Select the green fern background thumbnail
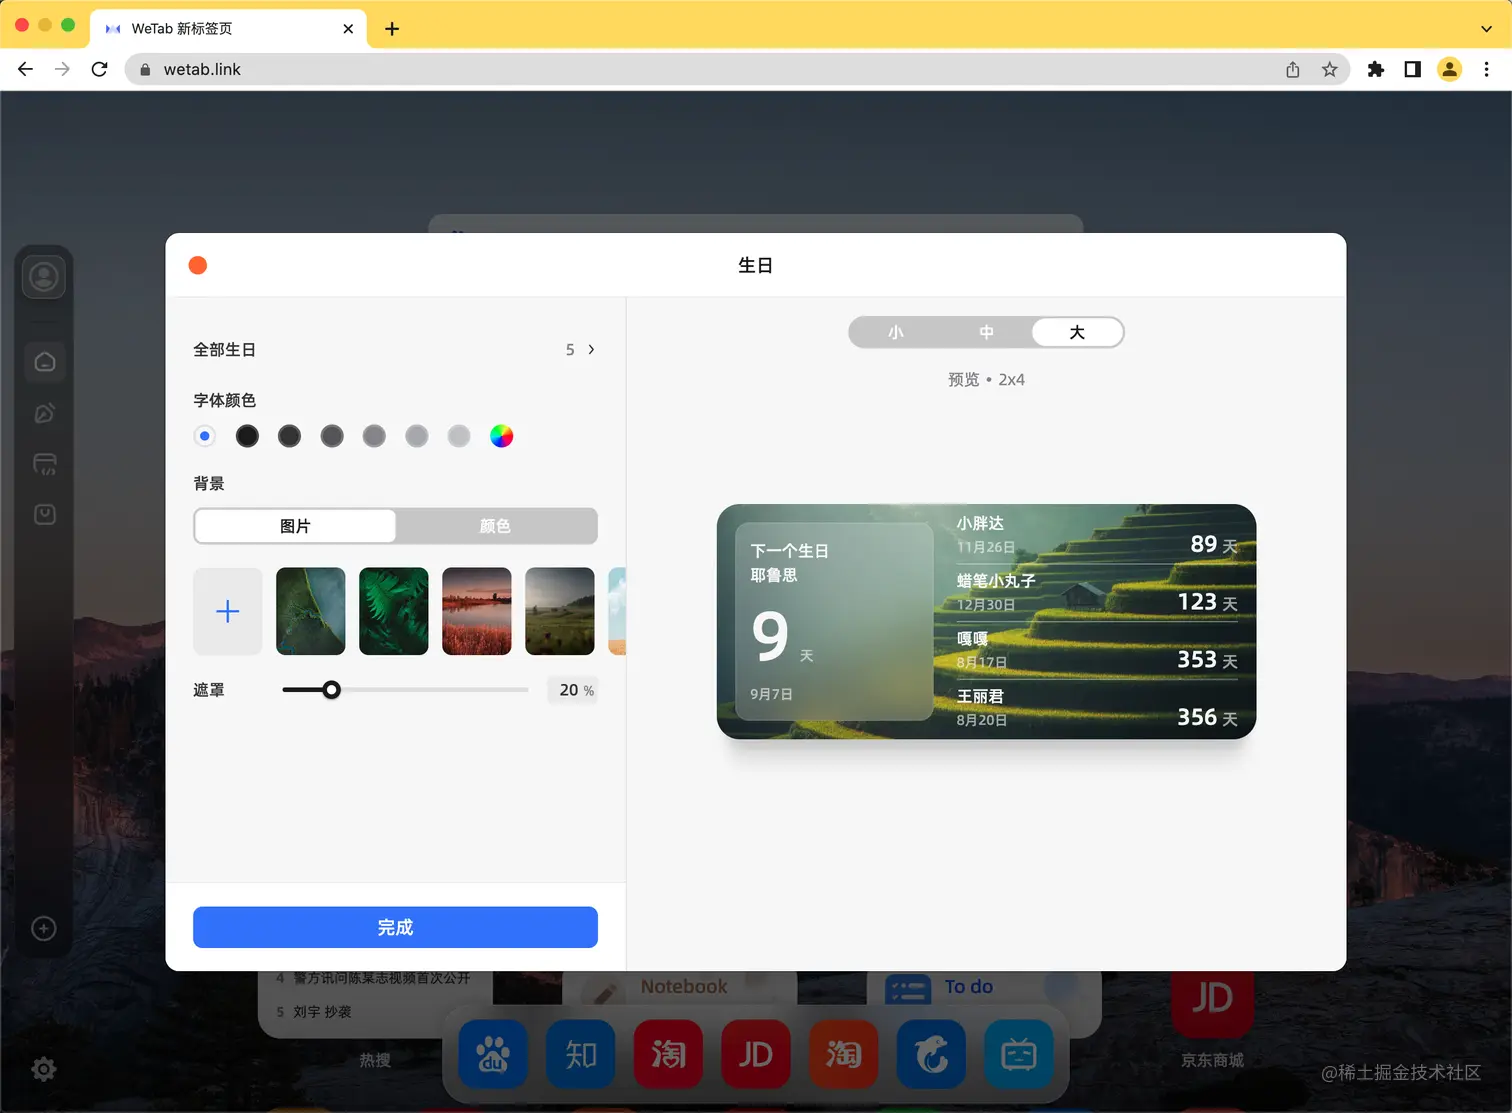 [394, 611]
